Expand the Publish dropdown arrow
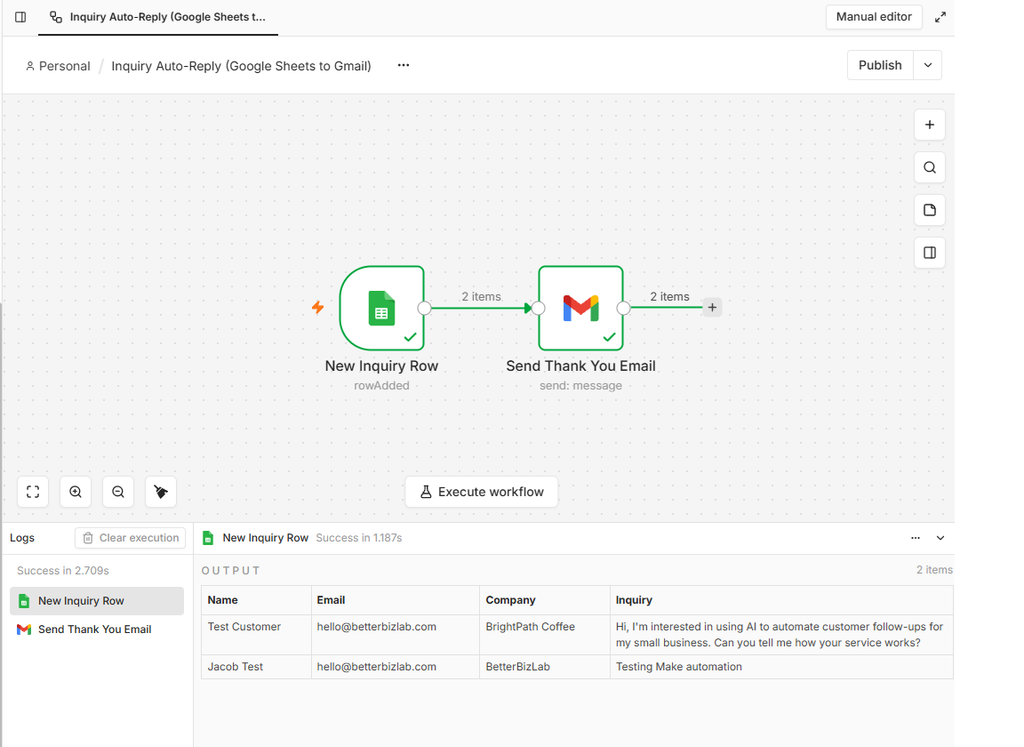1024x747 pixels. [927, 65]
